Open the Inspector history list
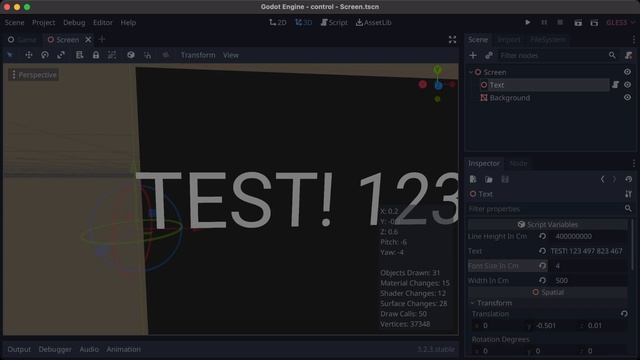 (x=628, y=179)
